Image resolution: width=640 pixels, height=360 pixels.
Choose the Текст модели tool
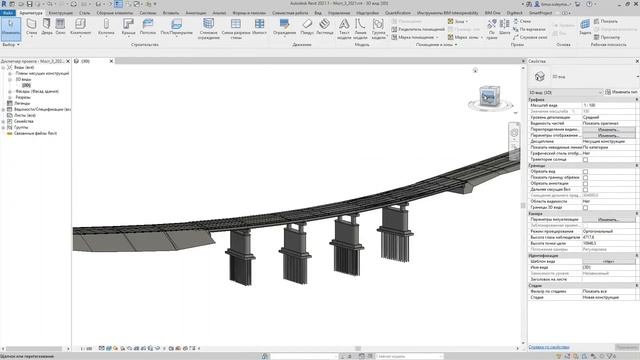point(344,29)
